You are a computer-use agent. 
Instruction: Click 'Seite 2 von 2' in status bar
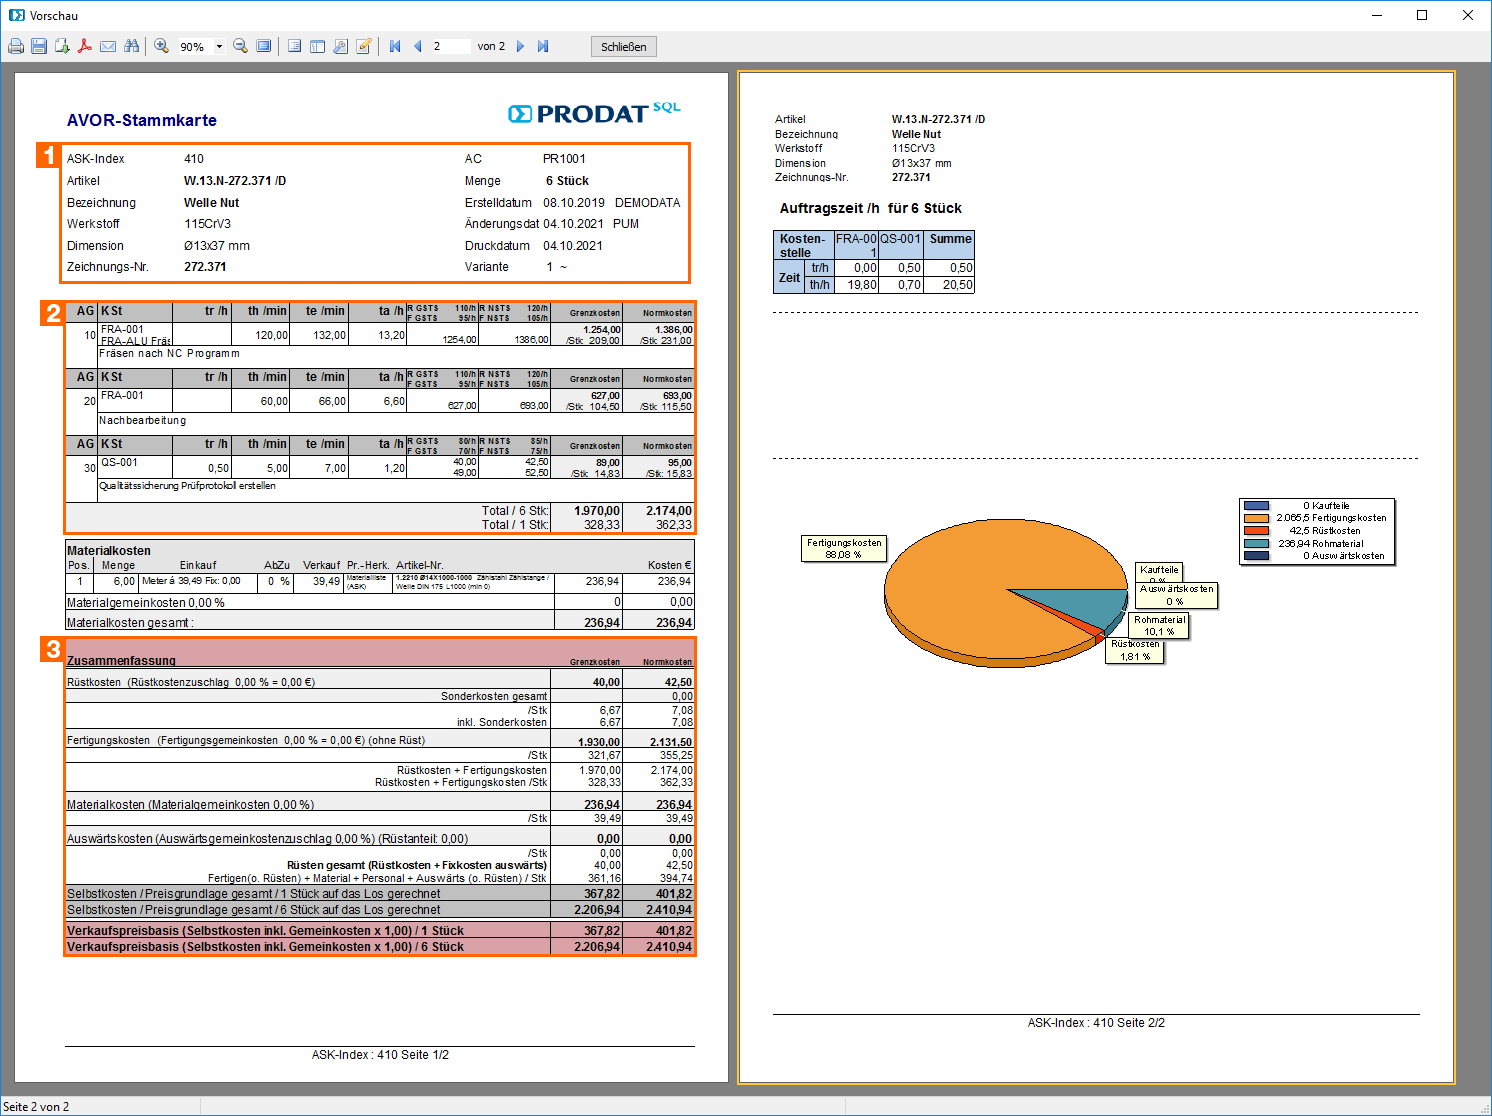36,1107
